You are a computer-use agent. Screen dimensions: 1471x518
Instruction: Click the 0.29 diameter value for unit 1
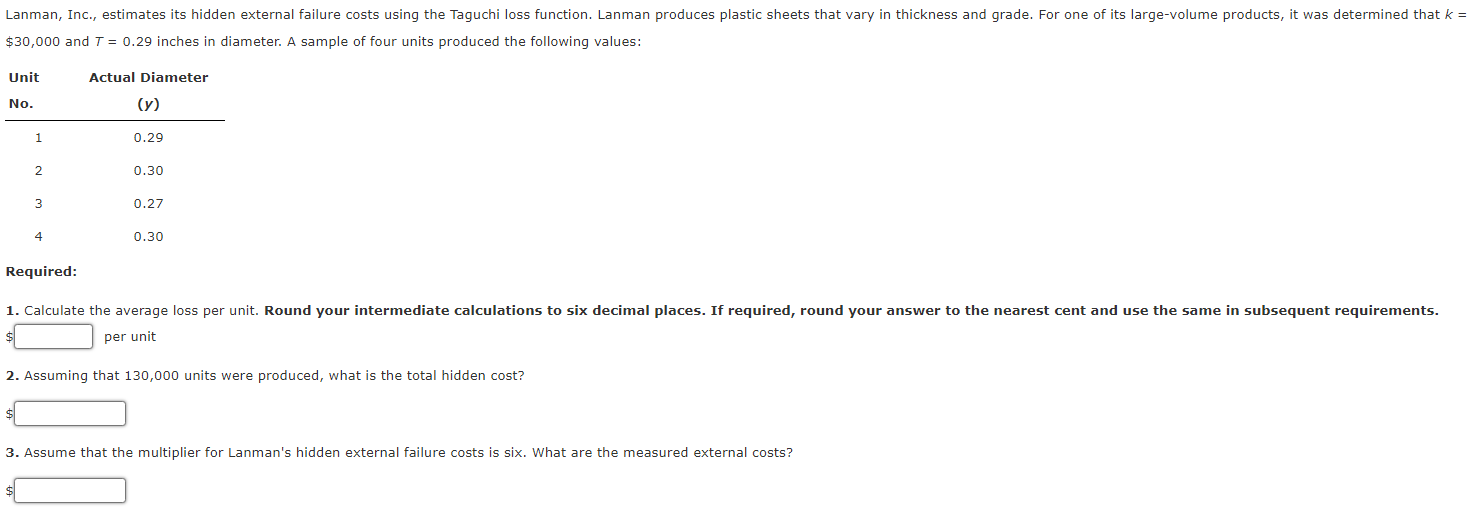point(149,138)
